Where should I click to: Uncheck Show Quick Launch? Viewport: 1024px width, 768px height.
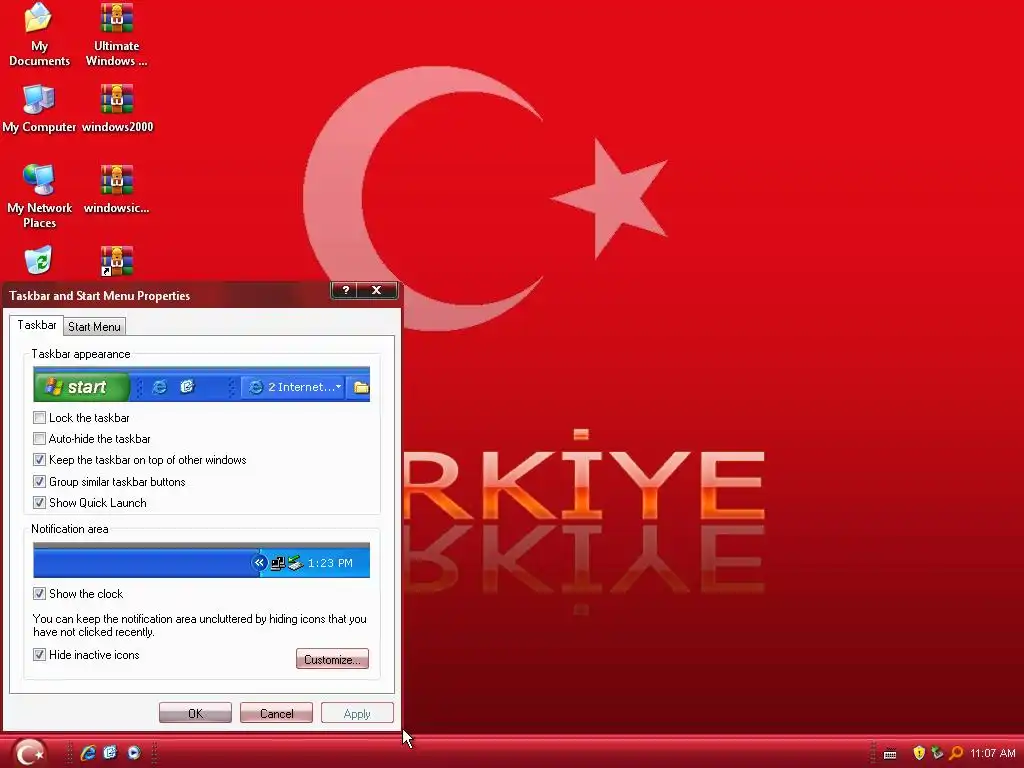tap(39, 503)
